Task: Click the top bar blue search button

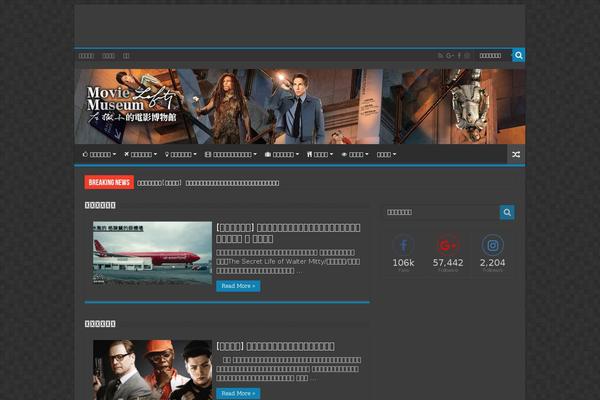Action: point(518,56)
